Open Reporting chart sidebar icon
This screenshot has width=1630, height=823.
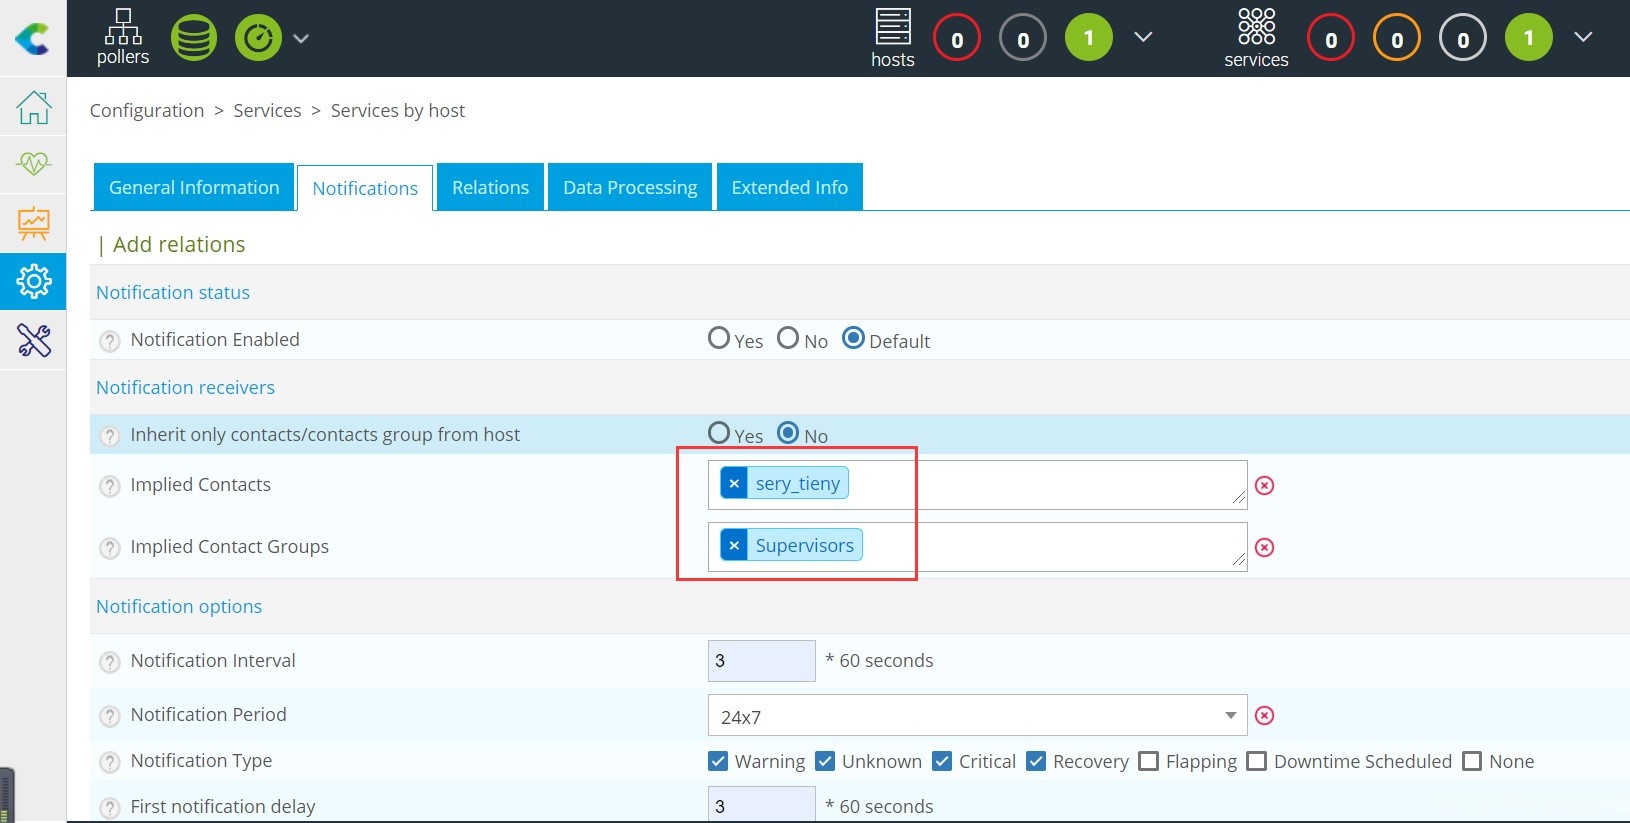[x=33, y=223]
